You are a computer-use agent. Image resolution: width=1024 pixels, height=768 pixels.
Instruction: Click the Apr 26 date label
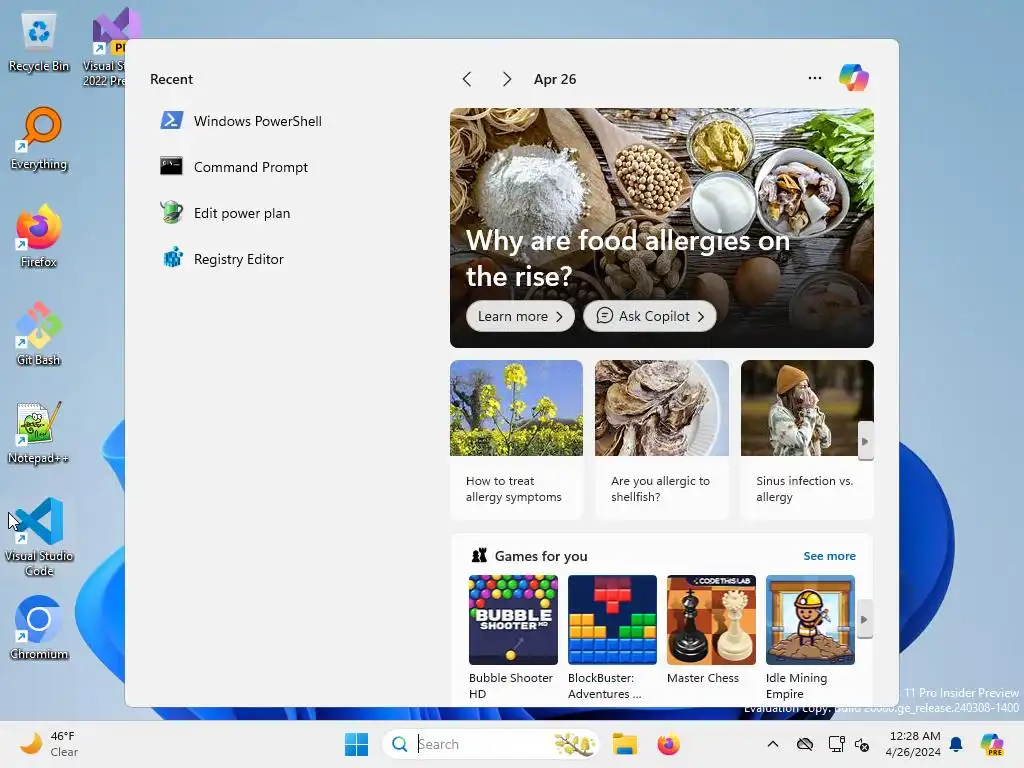[x=555, y=79]
